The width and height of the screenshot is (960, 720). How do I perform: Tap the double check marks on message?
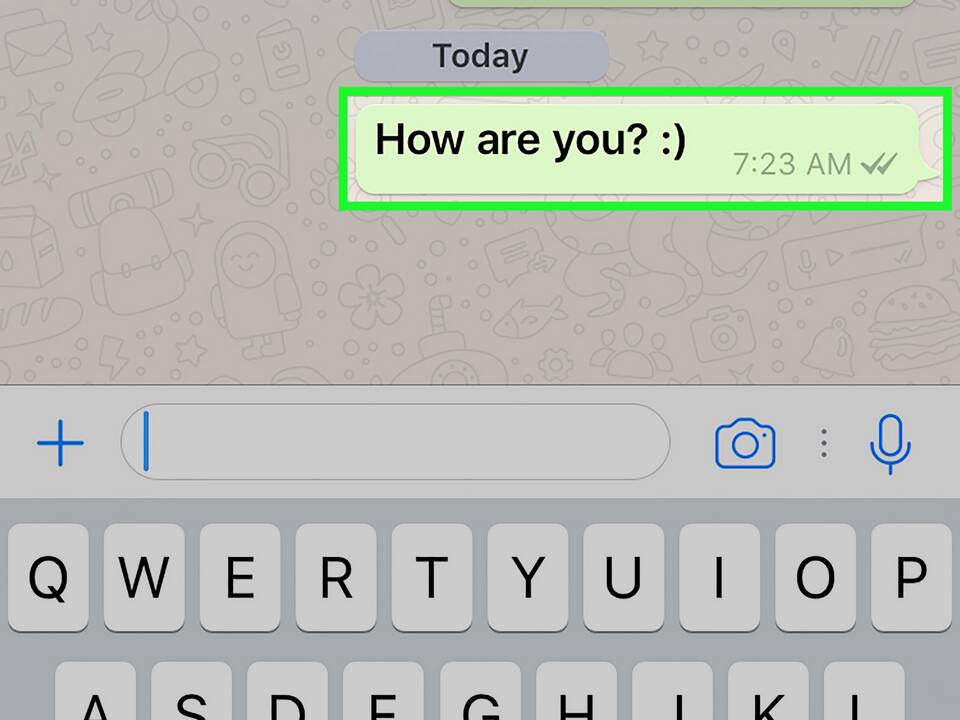point(879,164)
